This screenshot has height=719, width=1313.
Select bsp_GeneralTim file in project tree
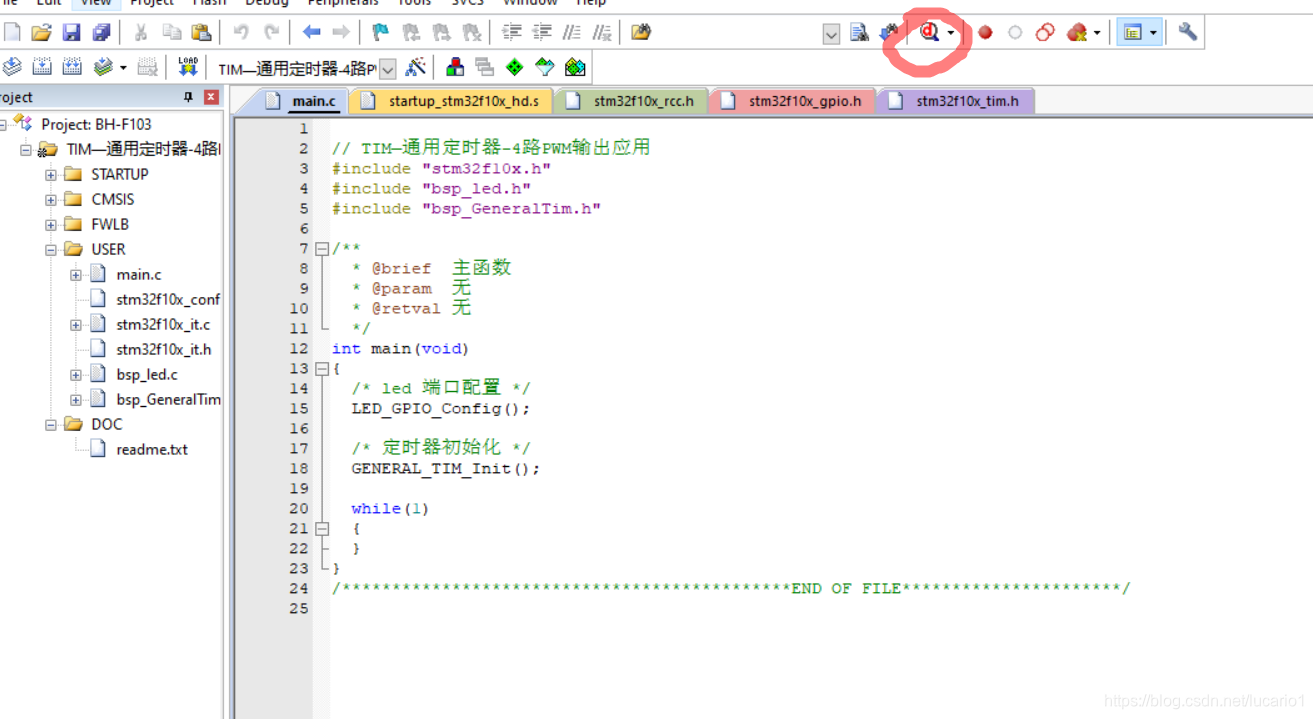point(168,399)
